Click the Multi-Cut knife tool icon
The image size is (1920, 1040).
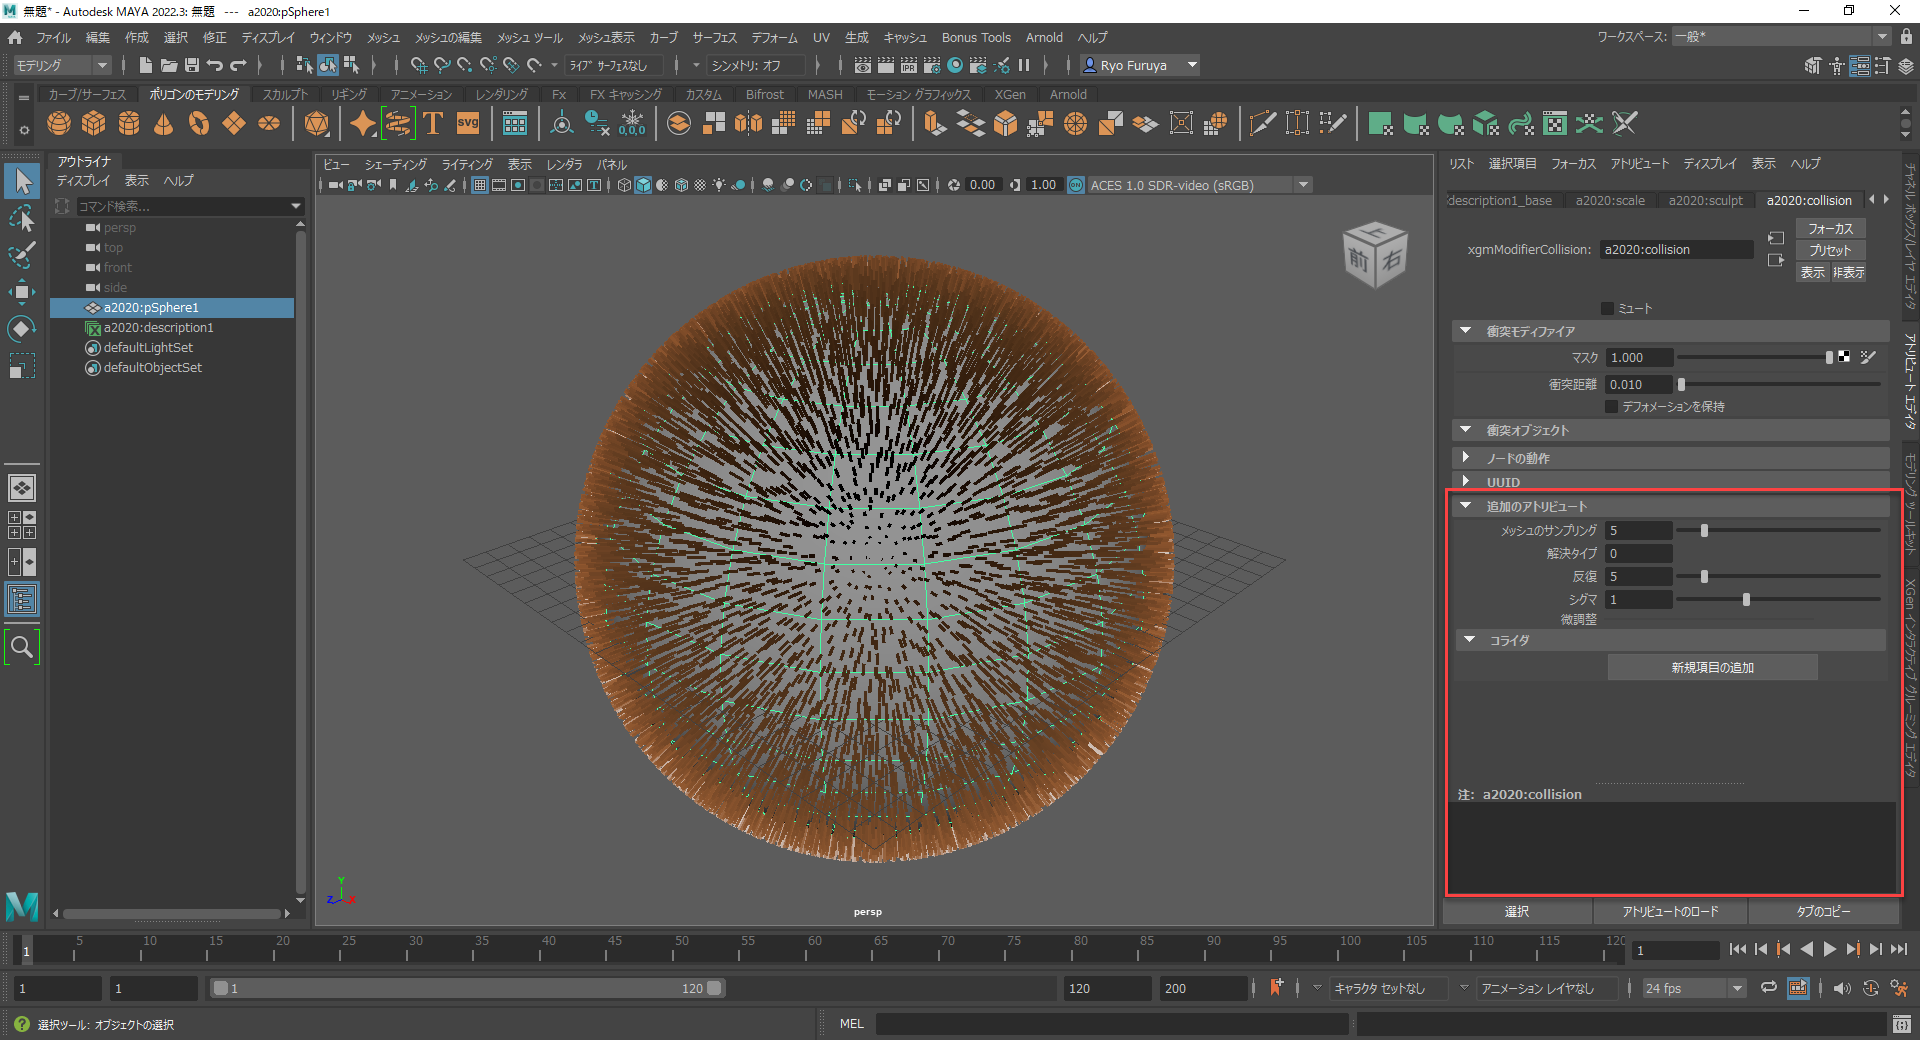(x=1263, y=124)
